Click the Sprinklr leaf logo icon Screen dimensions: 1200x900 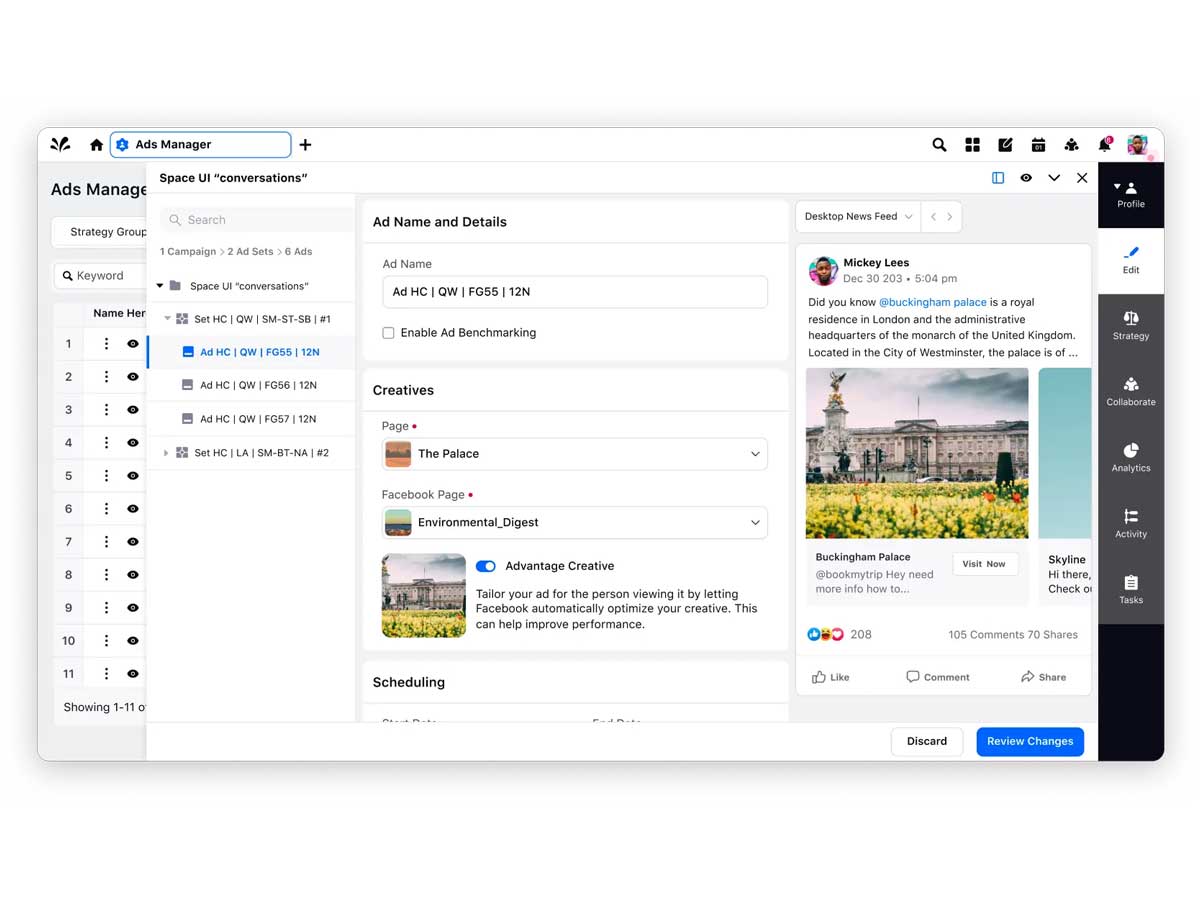click(x=60, y=144)
